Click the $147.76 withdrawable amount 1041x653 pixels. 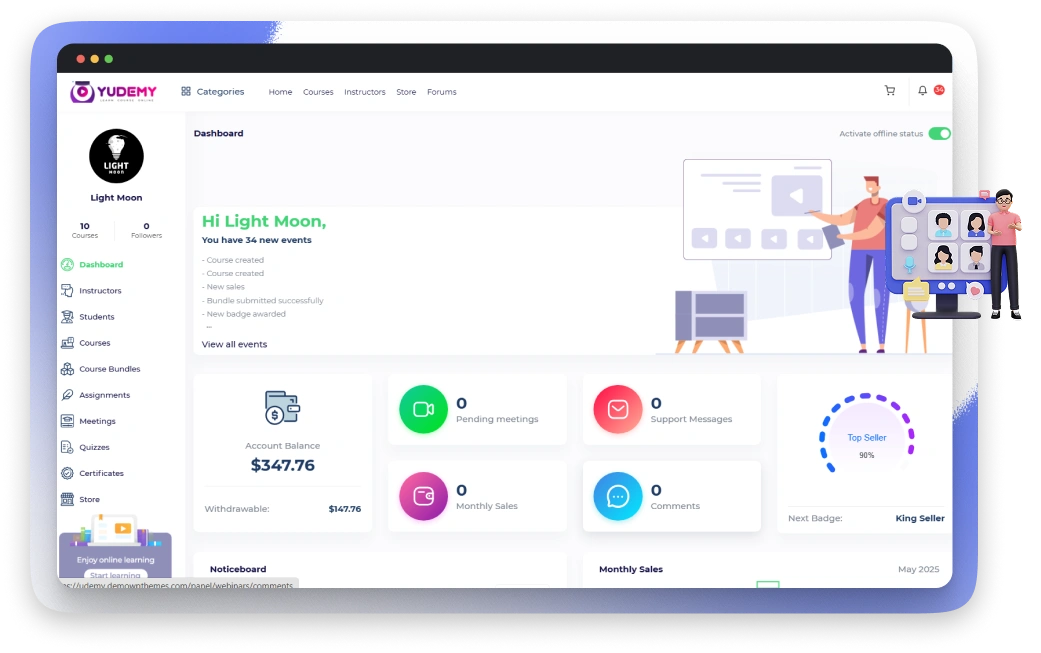345,509
